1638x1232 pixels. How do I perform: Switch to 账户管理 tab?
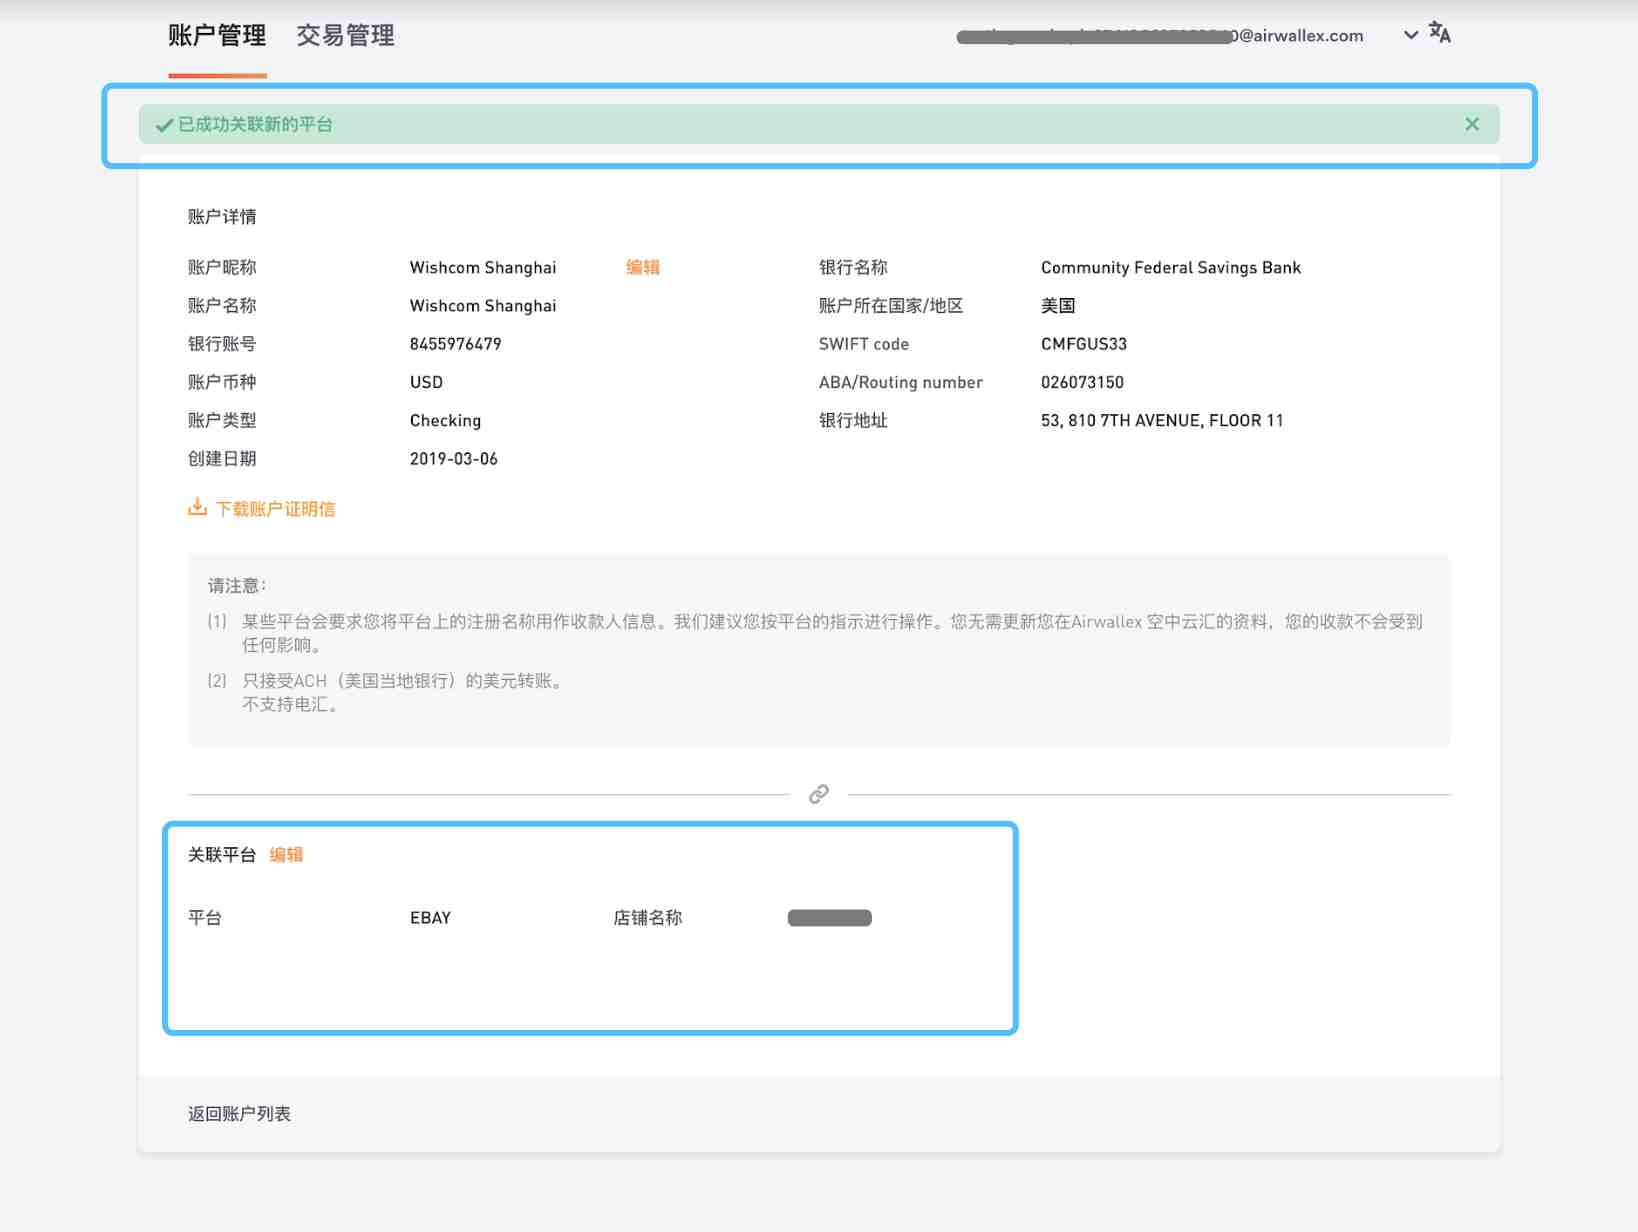tap(217, 36)
